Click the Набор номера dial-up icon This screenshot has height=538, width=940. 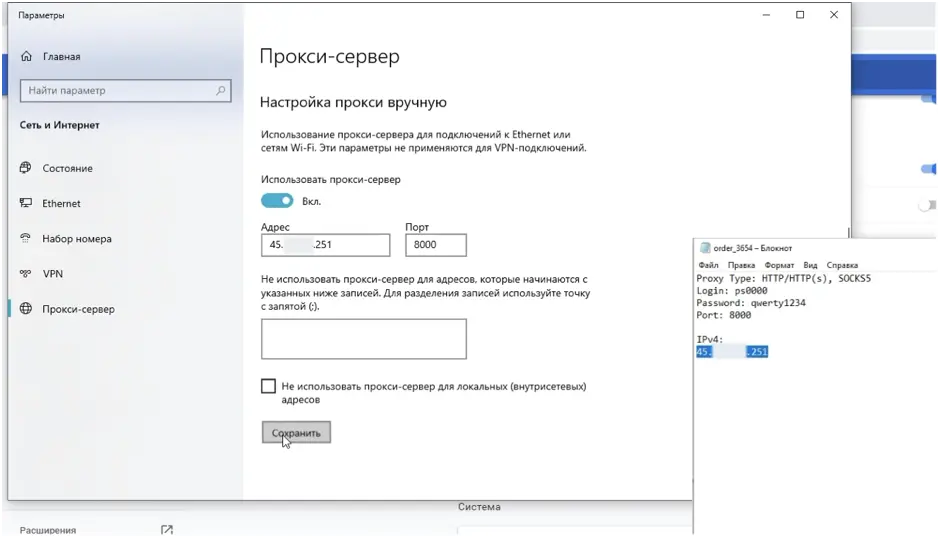coord(25,238)
